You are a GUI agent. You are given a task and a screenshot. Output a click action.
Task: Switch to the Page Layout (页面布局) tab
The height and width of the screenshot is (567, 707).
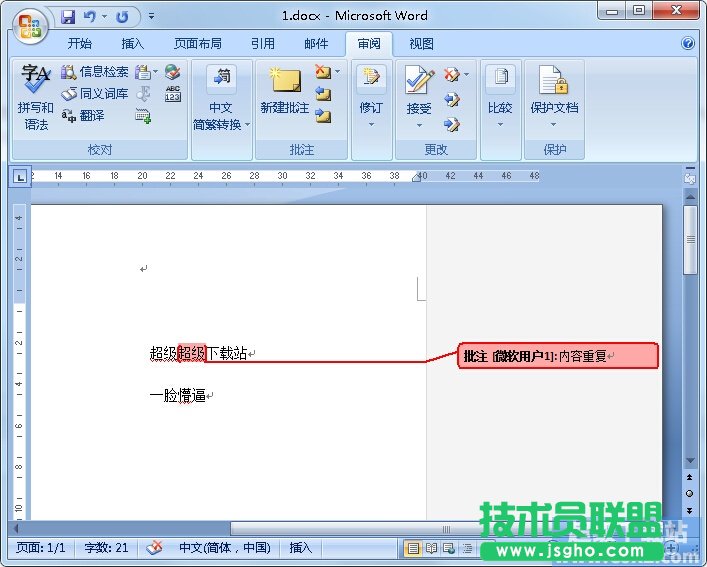click(x=198, y=44)
